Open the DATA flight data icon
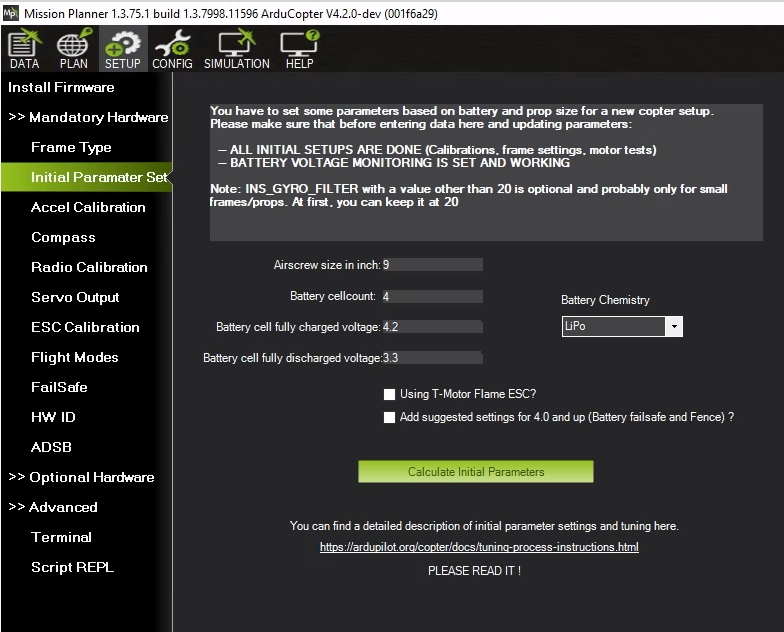 click(24, 50)
